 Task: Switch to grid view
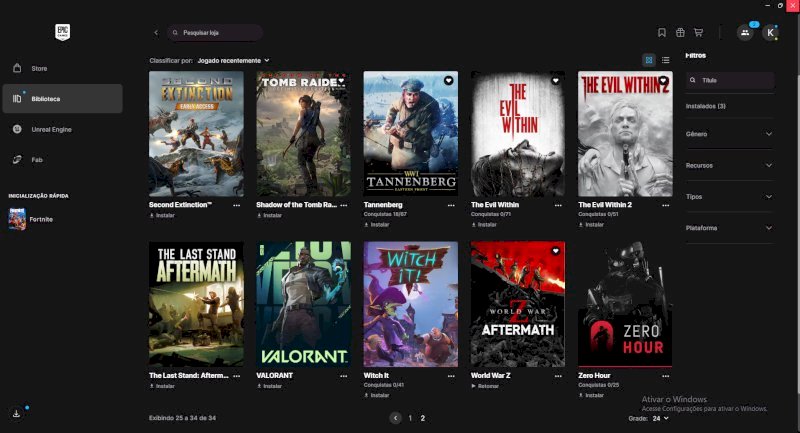click(x=649, y=60)
